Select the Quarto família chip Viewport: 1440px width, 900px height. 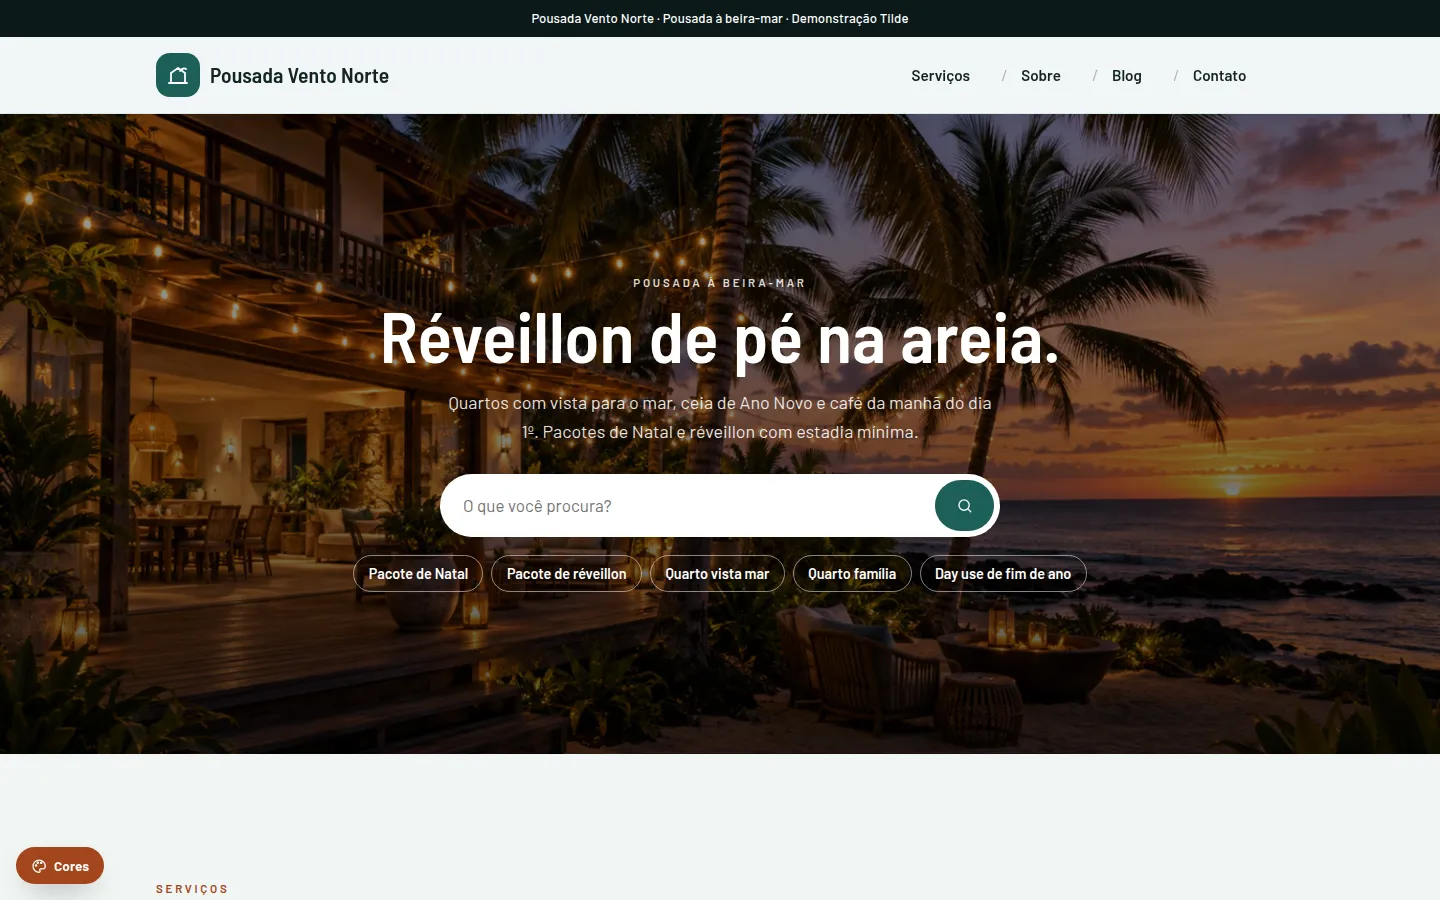click(852, 574)
